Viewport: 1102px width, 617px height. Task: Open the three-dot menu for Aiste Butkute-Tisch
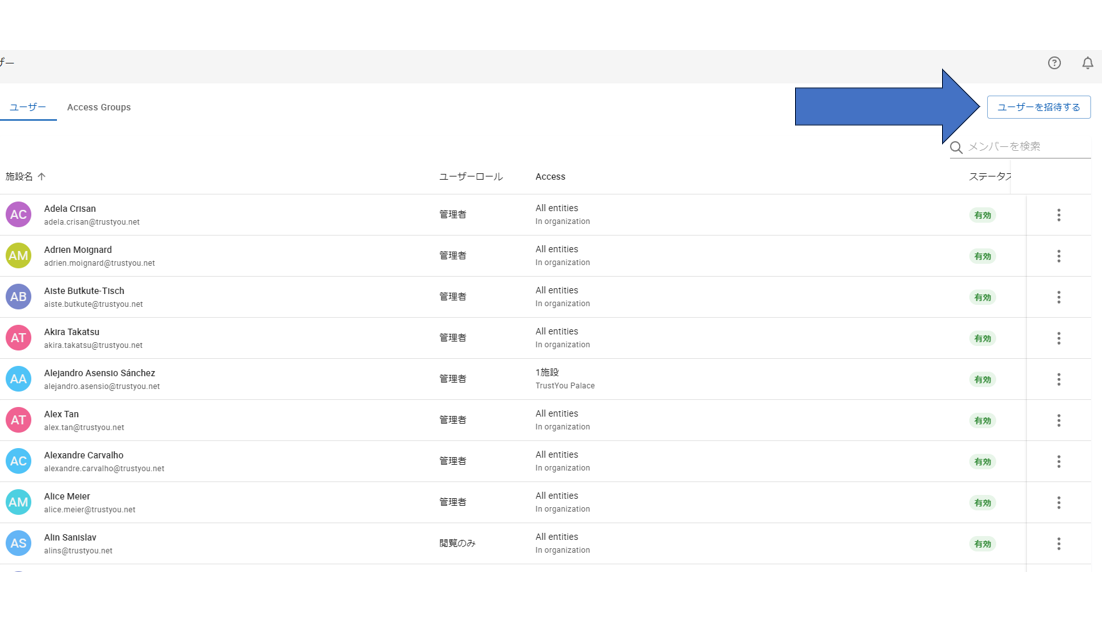point(1058,297)
